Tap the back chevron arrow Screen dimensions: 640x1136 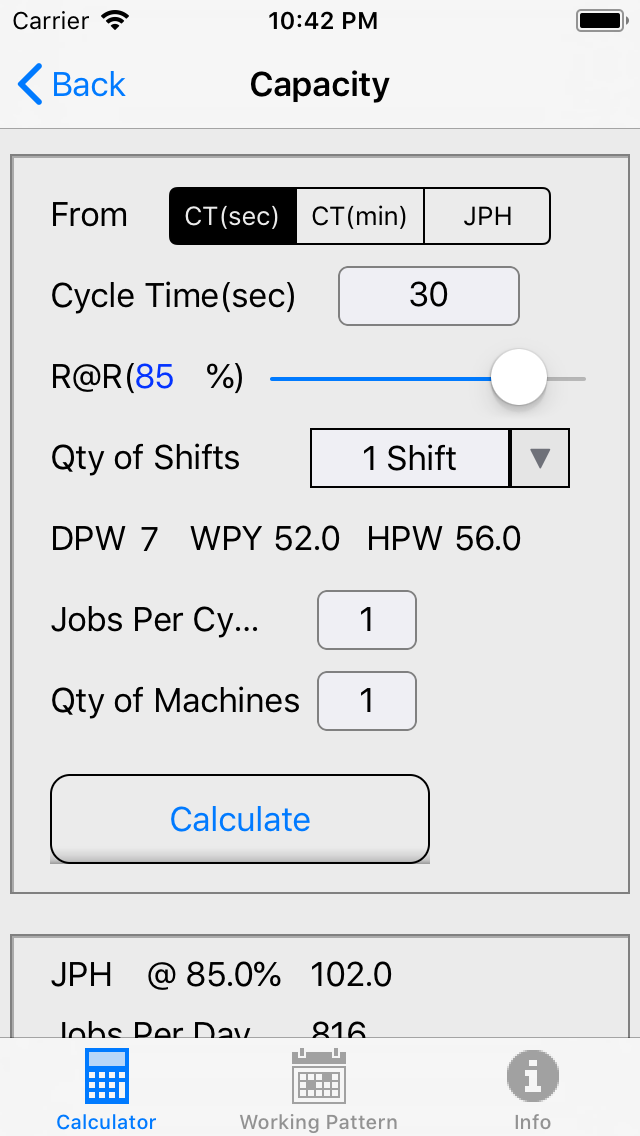coord(28,84)
